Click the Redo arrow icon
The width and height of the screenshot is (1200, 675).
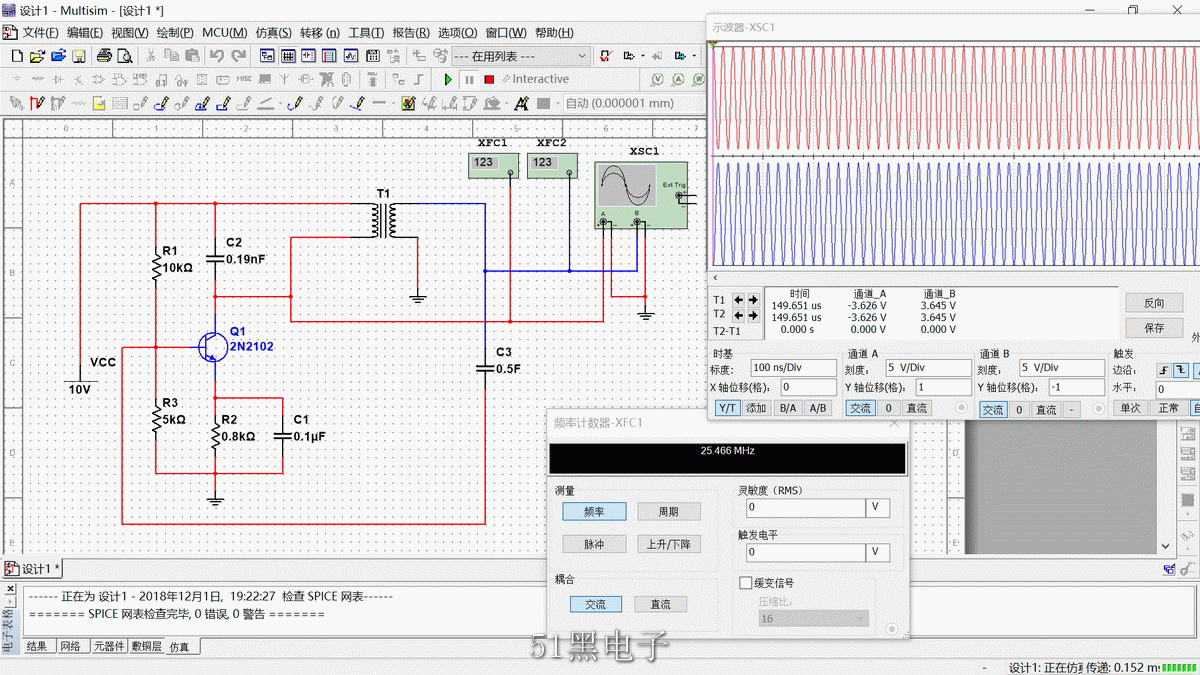(238, 56)
